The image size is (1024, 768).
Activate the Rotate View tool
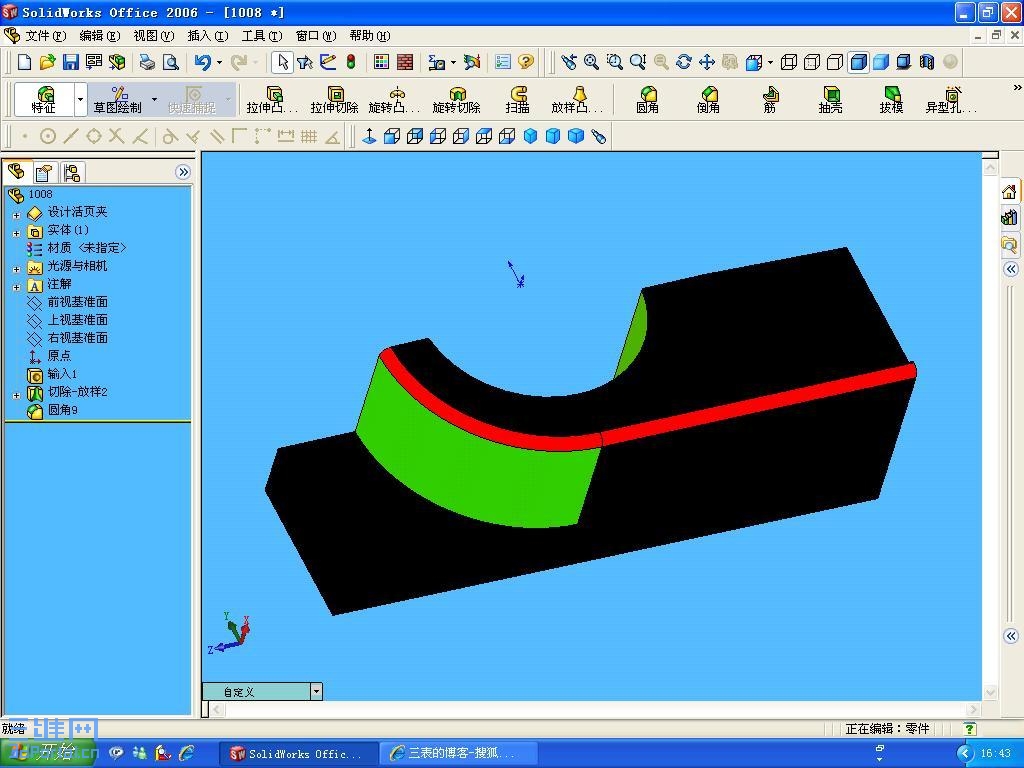tap(684, 62)
